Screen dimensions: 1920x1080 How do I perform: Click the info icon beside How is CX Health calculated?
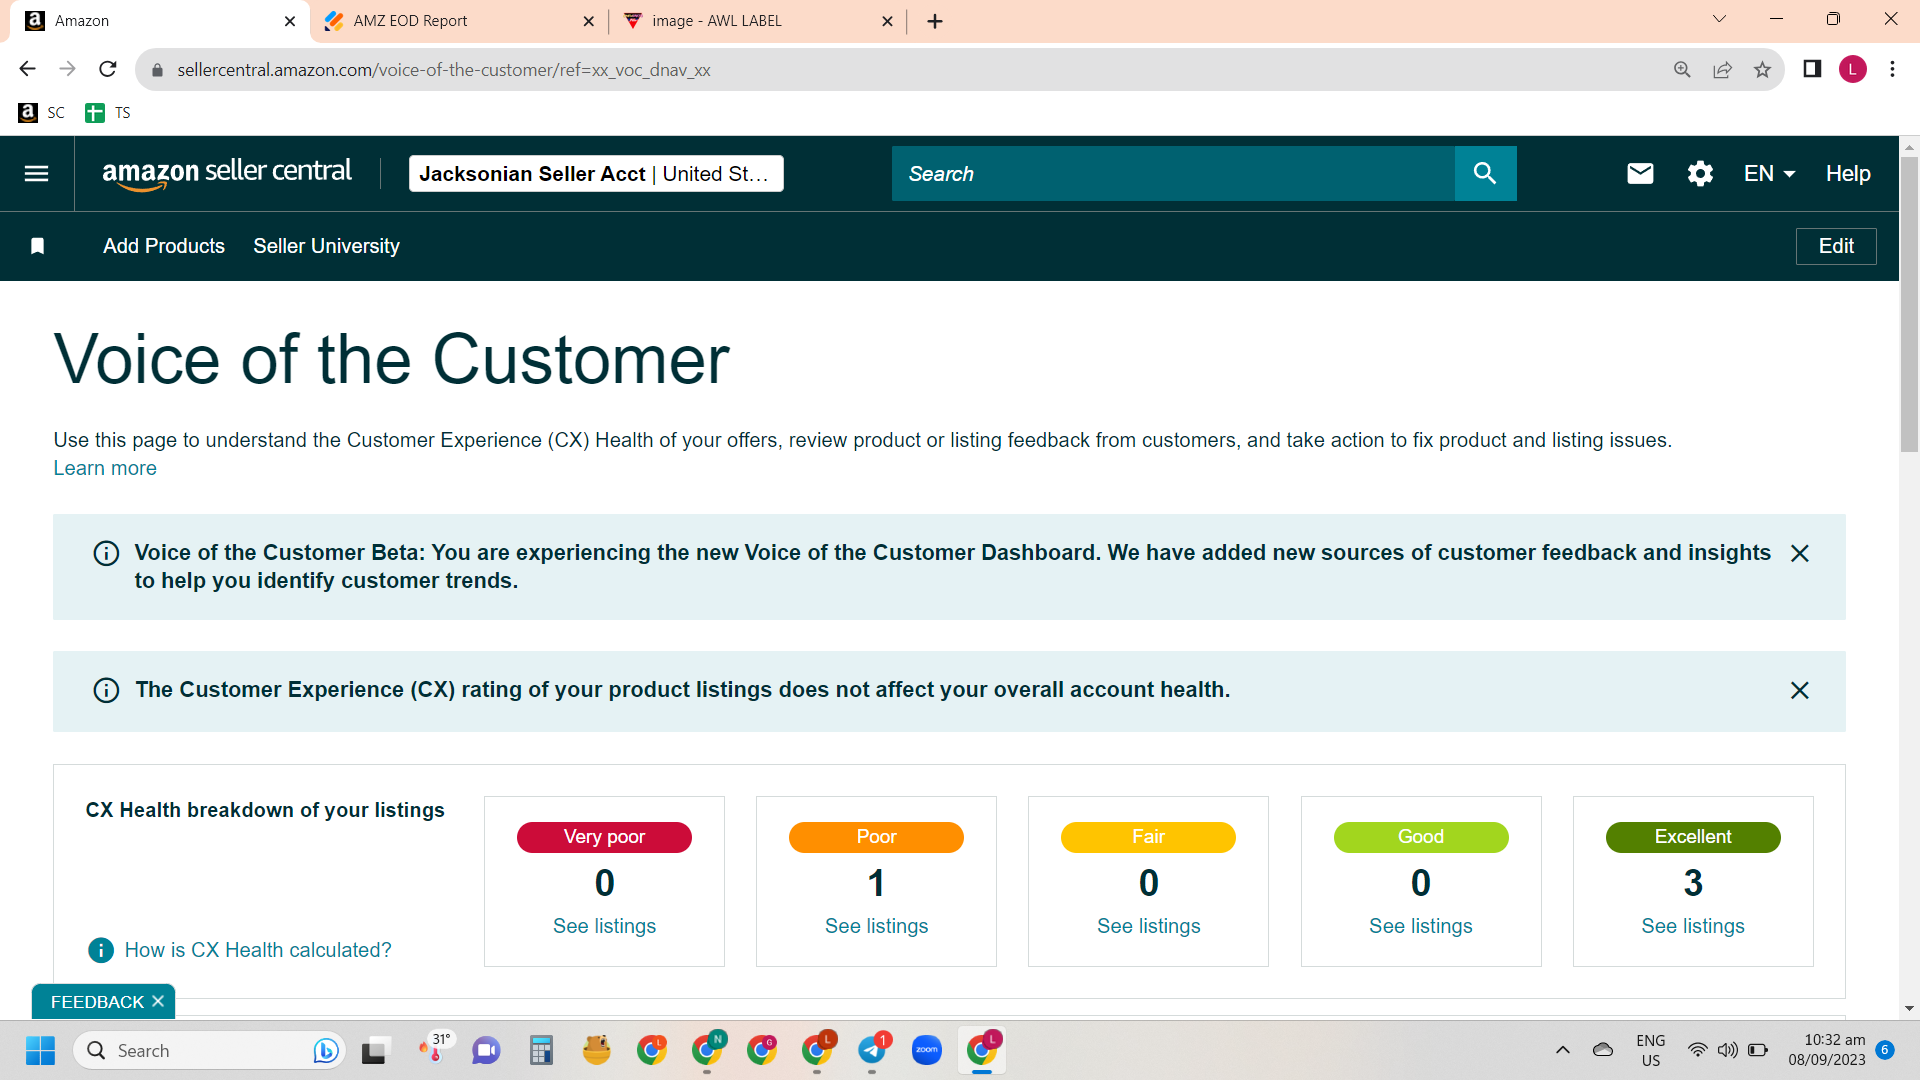click(101, 950)
